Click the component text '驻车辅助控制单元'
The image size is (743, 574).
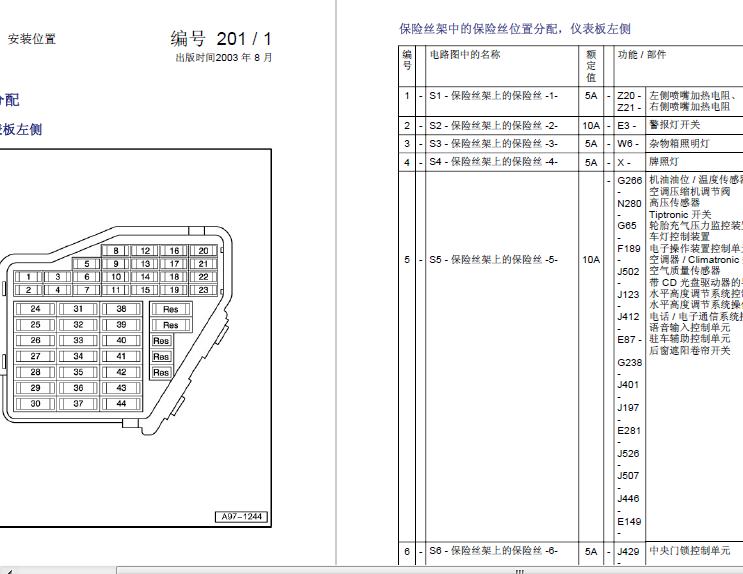coord(689,339)
